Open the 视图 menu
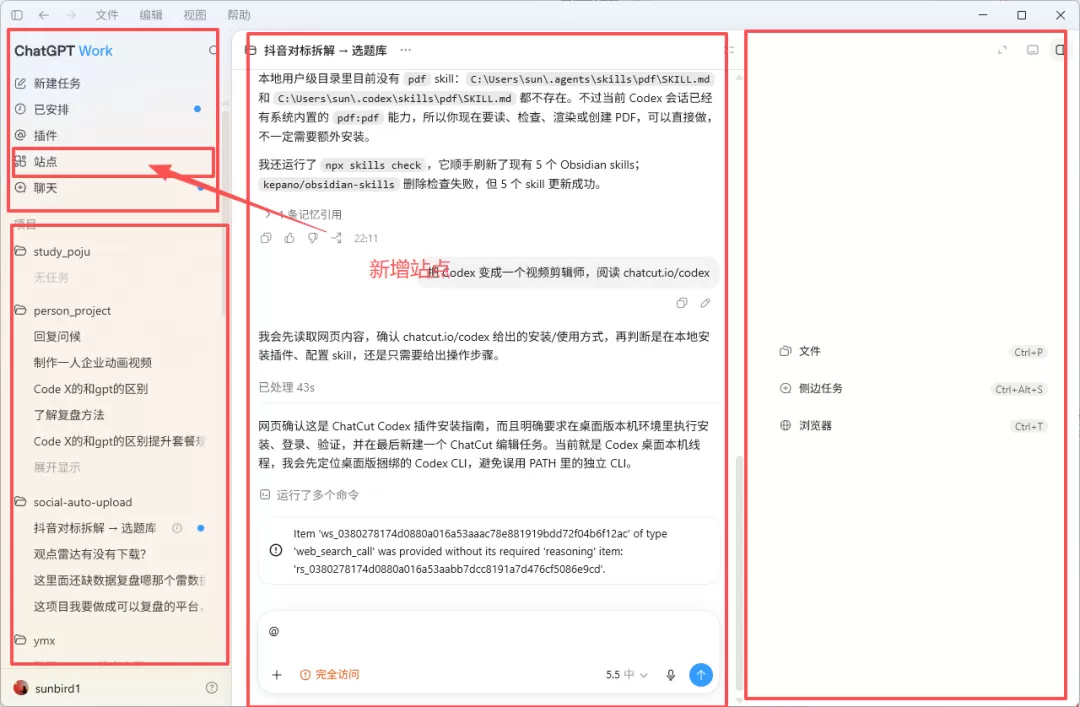Screen dimensions: 1080x707 point(195,14)
